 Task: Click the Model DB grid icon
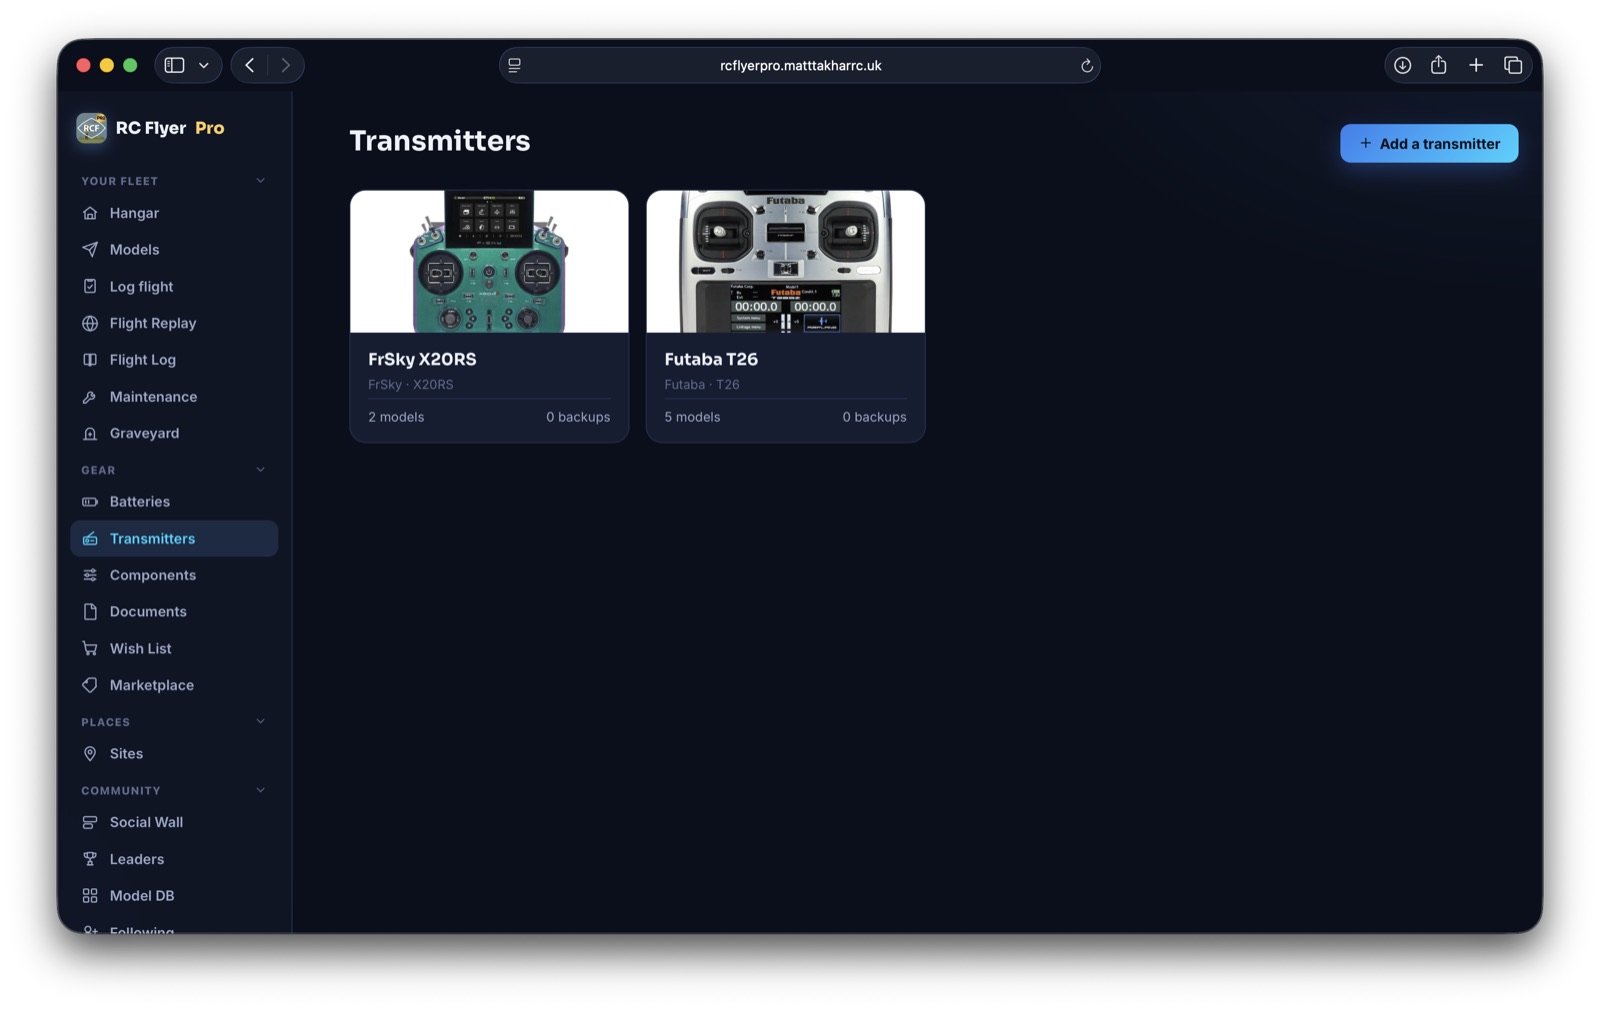90,896
